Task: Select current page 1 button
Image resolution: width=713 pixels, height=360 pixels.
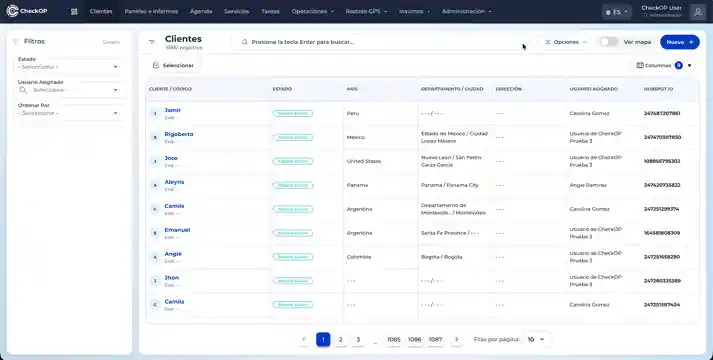Action: pyautogui.click(x=323, y=340)
